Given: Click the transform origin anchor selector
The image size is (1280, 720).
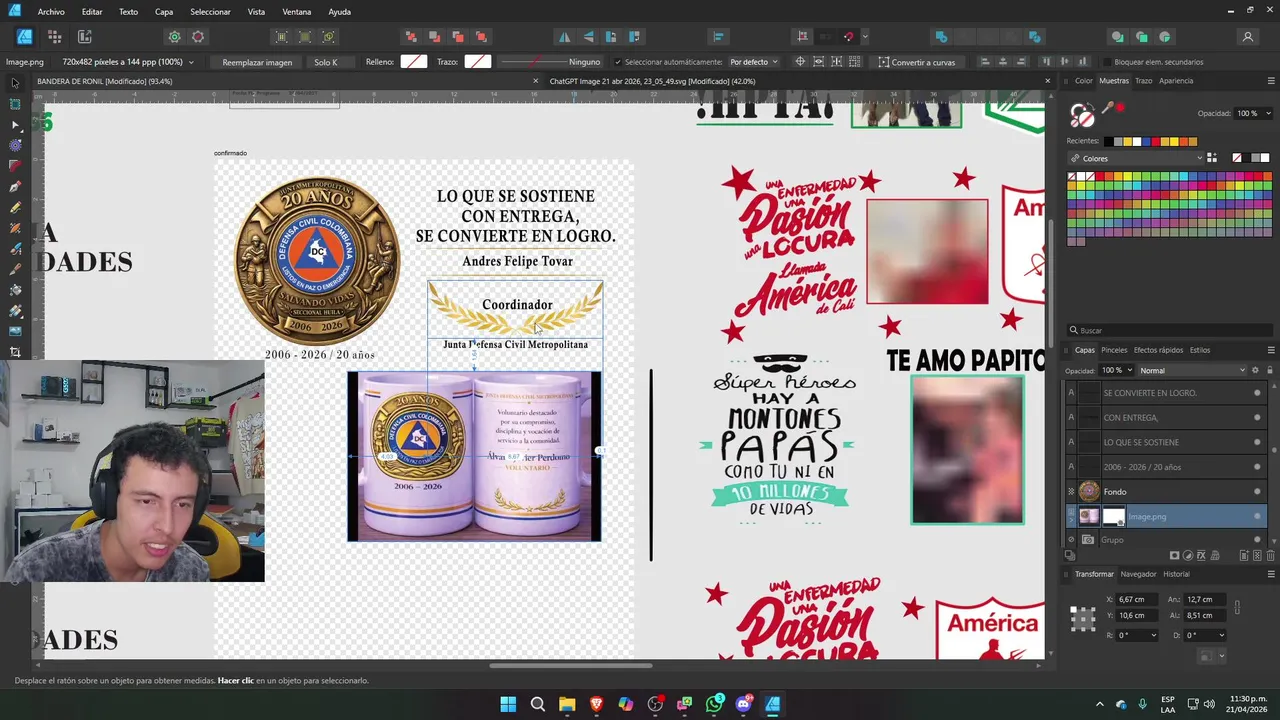Looking at the screenshot, I should 1083,618.
